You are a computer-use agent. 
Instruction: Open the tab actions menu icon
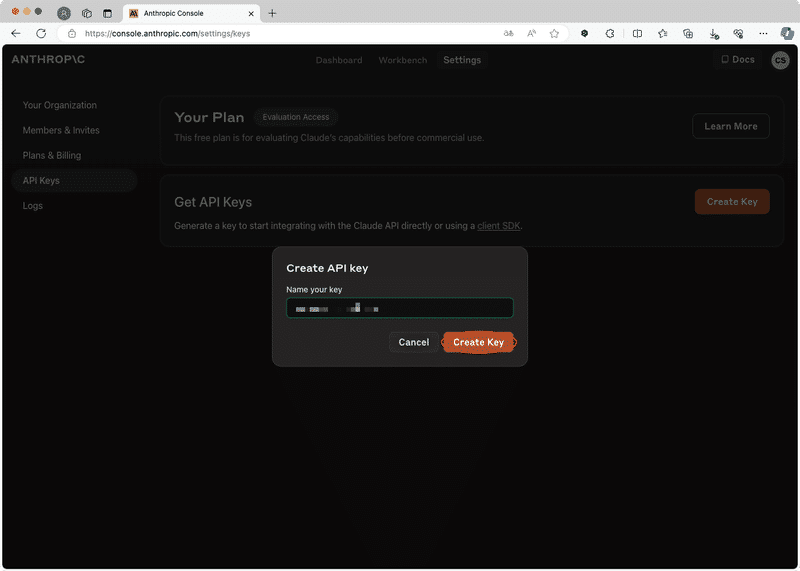click(107, 14)
